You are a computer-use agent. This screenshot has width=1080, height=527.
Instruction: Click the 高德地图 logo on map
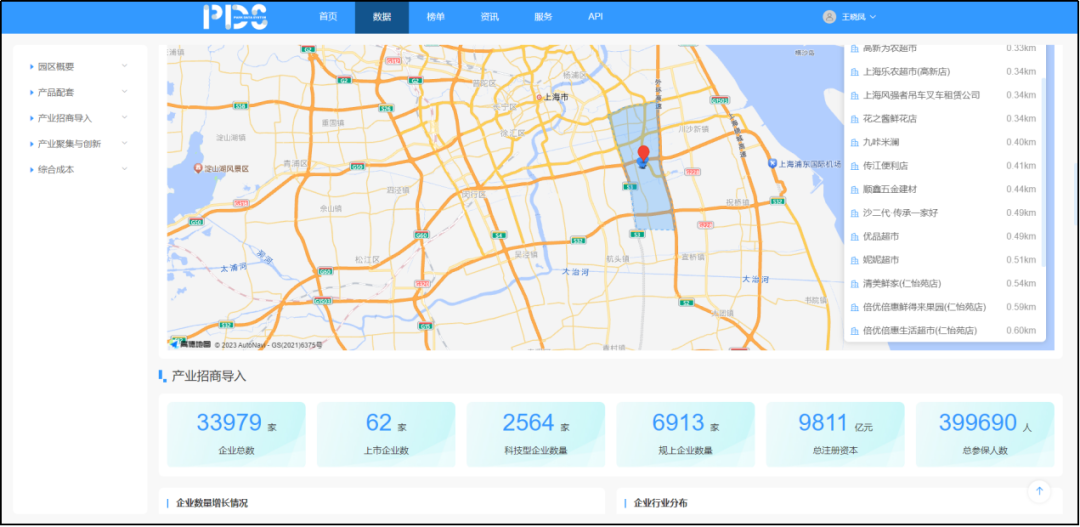[x=190, y=345]
